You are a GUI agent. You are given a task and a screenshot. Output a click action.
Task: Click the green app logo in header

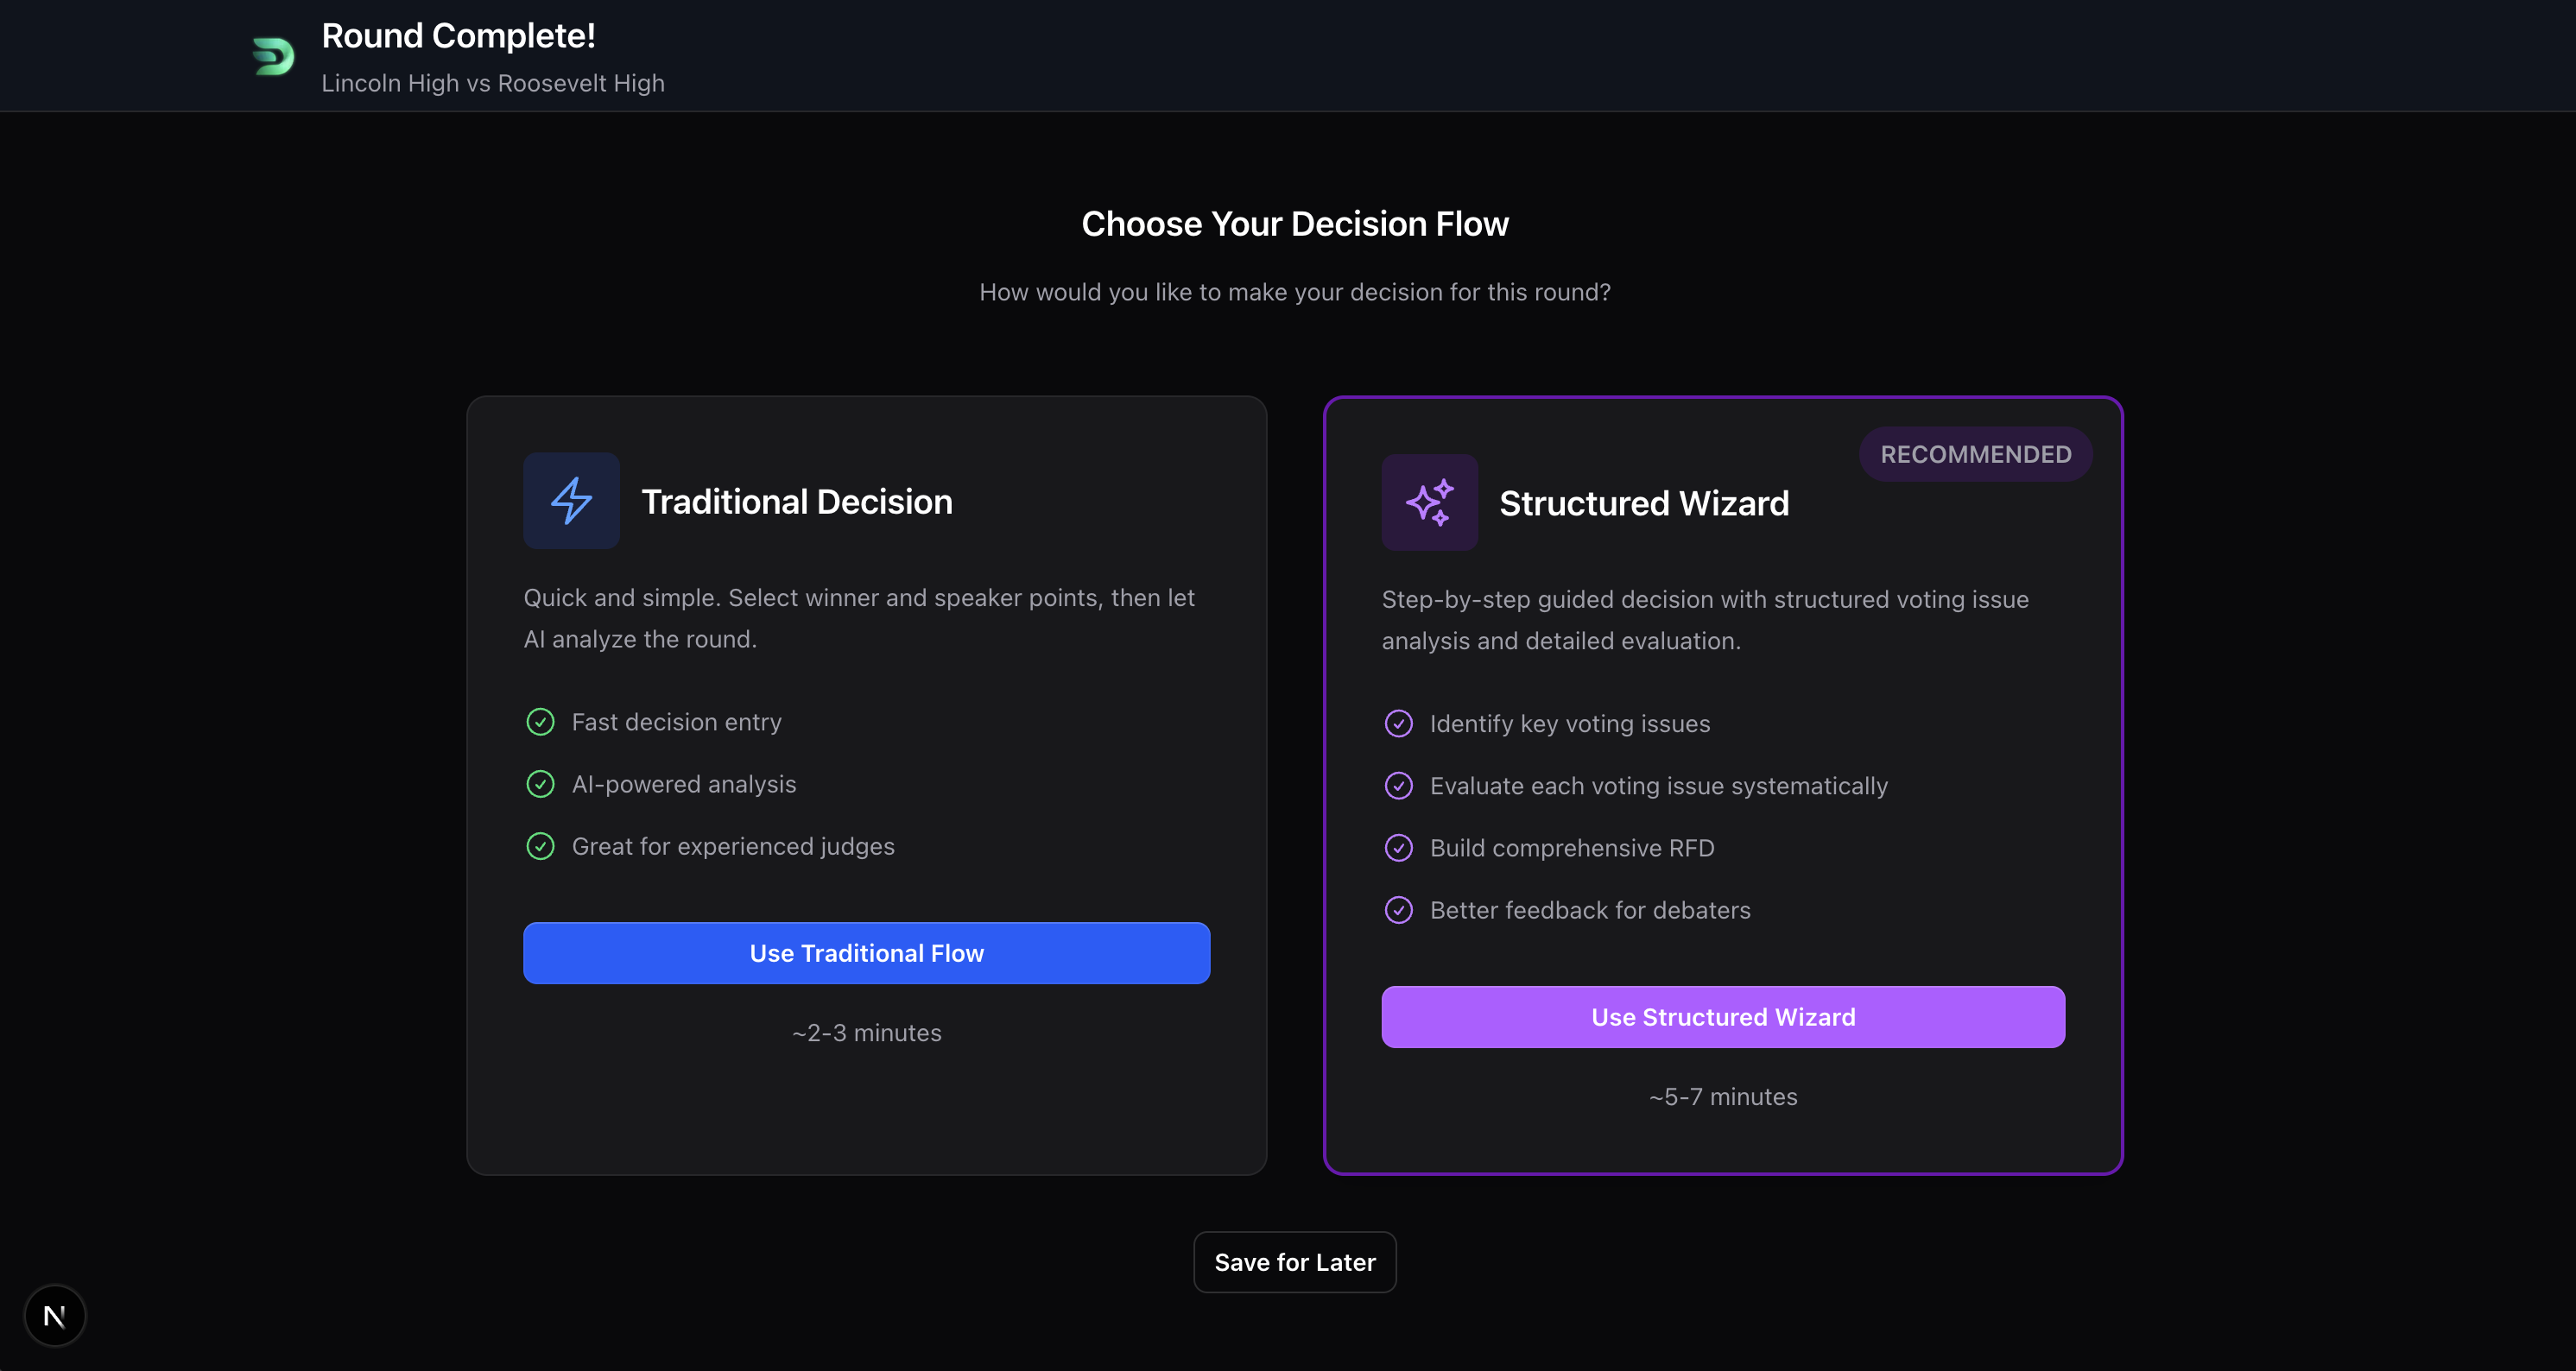(x=273, y=56)
